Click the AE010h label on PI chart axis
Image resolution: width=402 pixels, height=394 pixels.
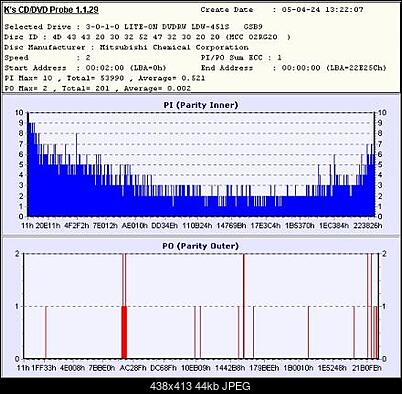point(135,226)
